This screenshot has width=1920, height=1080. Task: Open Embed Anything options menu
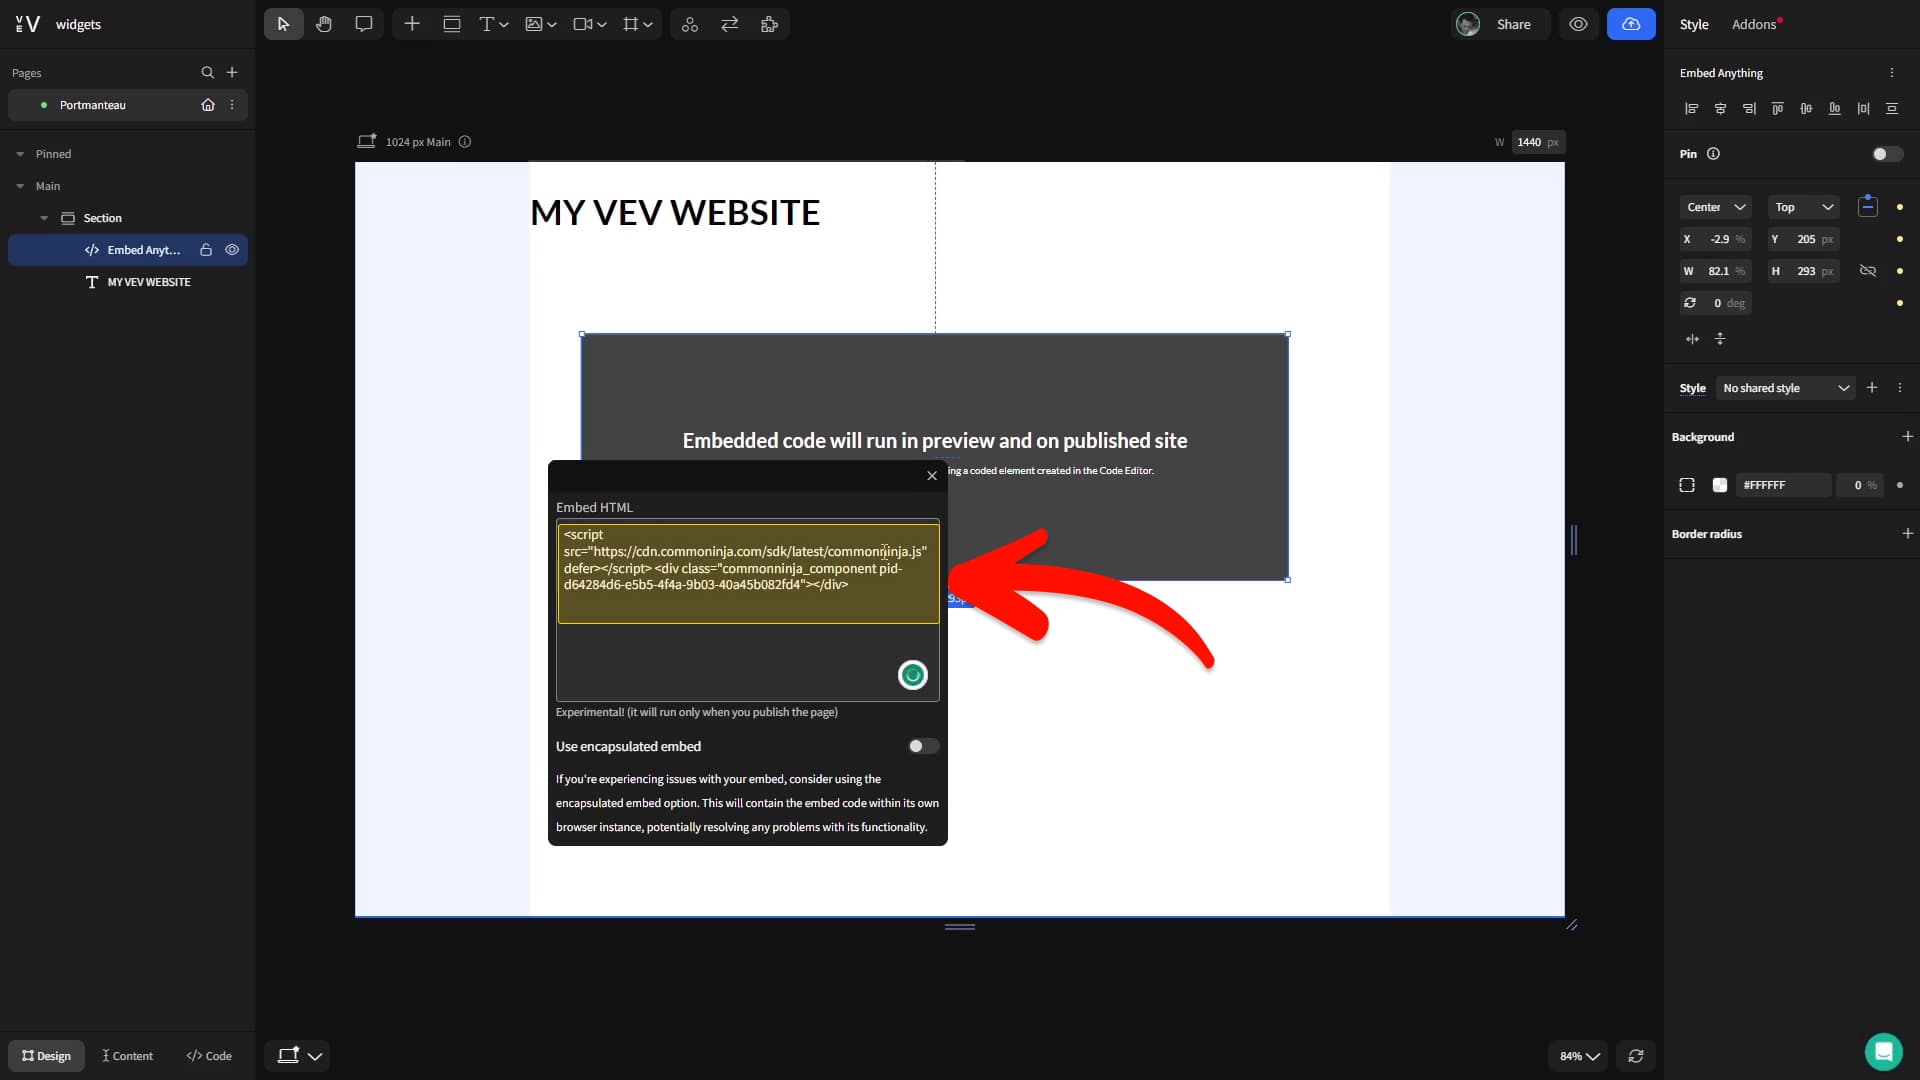point(1891,73)
